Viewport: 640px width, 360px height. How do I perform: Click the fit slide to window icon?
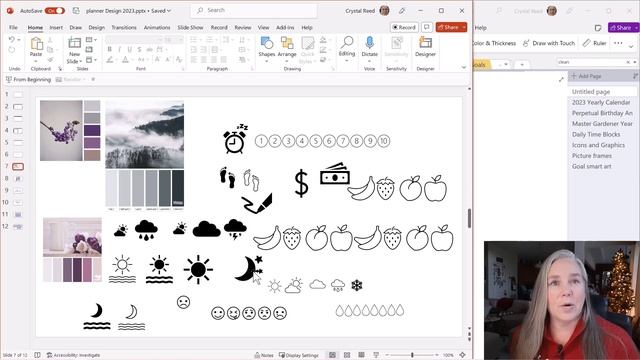click(x=462, y=355)
